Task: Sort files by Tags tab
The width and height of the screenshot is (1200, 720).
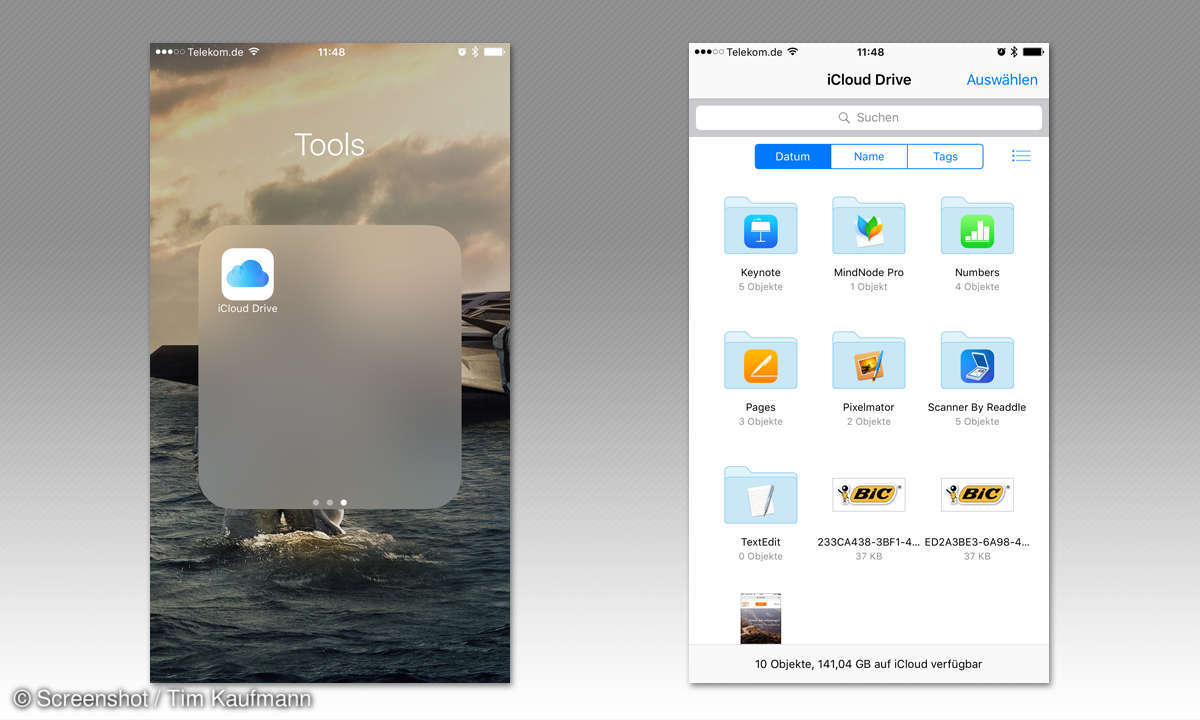Action: [x=945, y=156]
